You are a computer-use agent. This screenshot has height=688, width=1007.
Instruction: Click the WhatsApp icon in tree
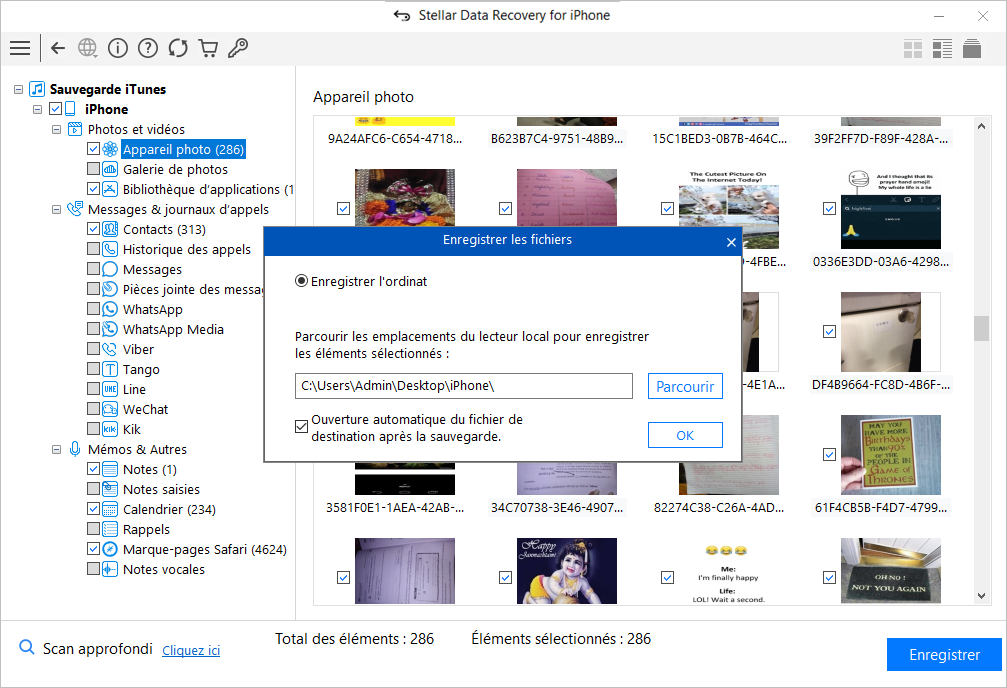110,309
